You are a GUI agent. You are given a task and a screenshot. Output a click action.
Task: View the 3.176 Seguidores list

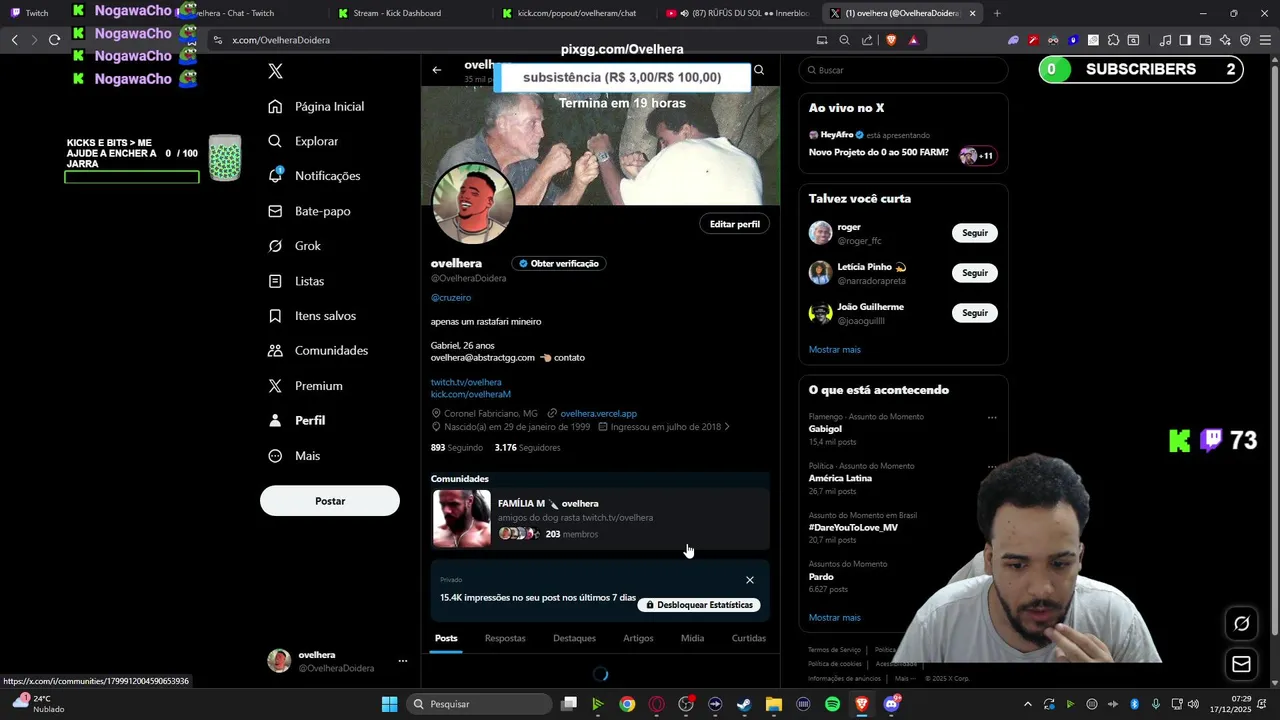pyautogui.click(x=527, y=448)
